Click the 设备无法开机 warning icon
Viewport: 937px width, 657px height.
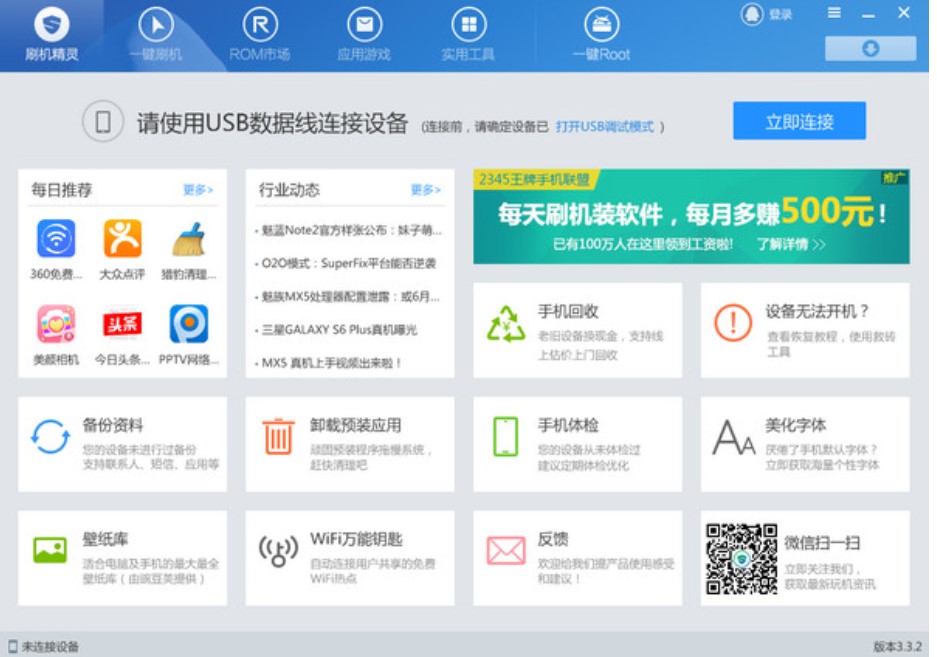click(733, 322)
